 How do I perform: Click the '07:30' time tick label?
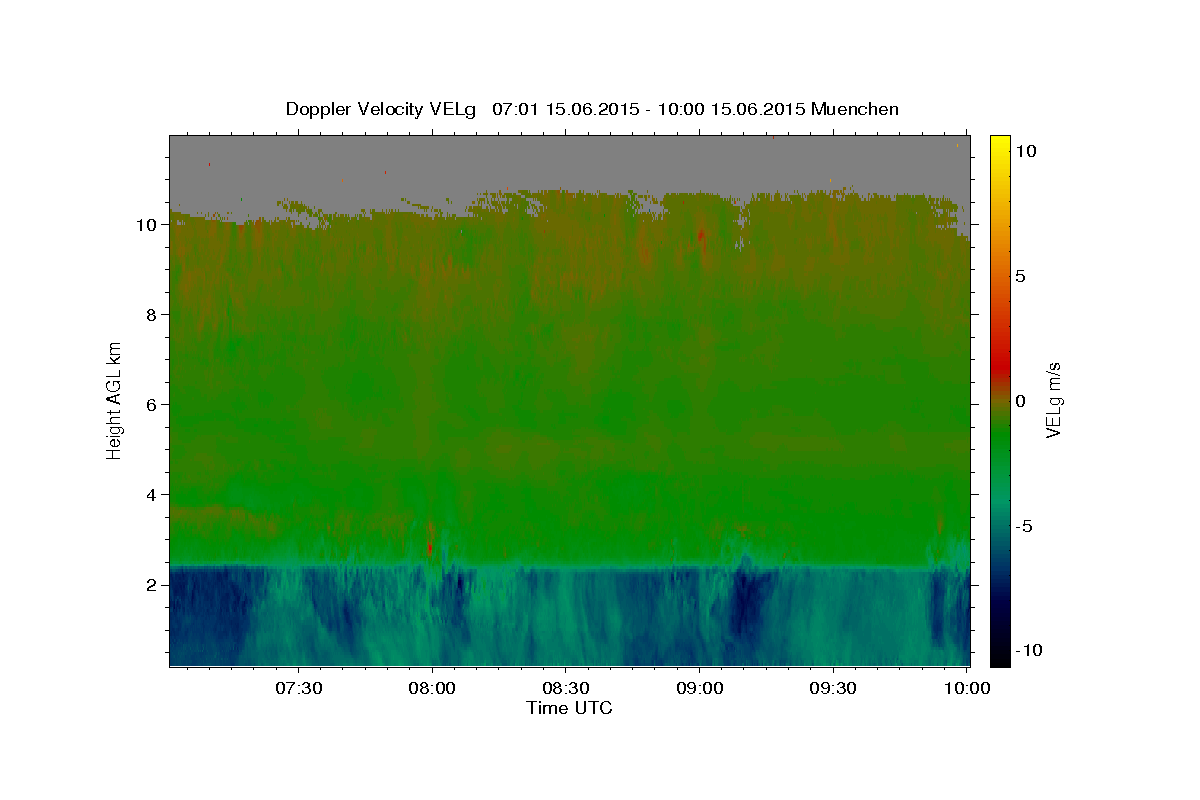click(299, 688)
